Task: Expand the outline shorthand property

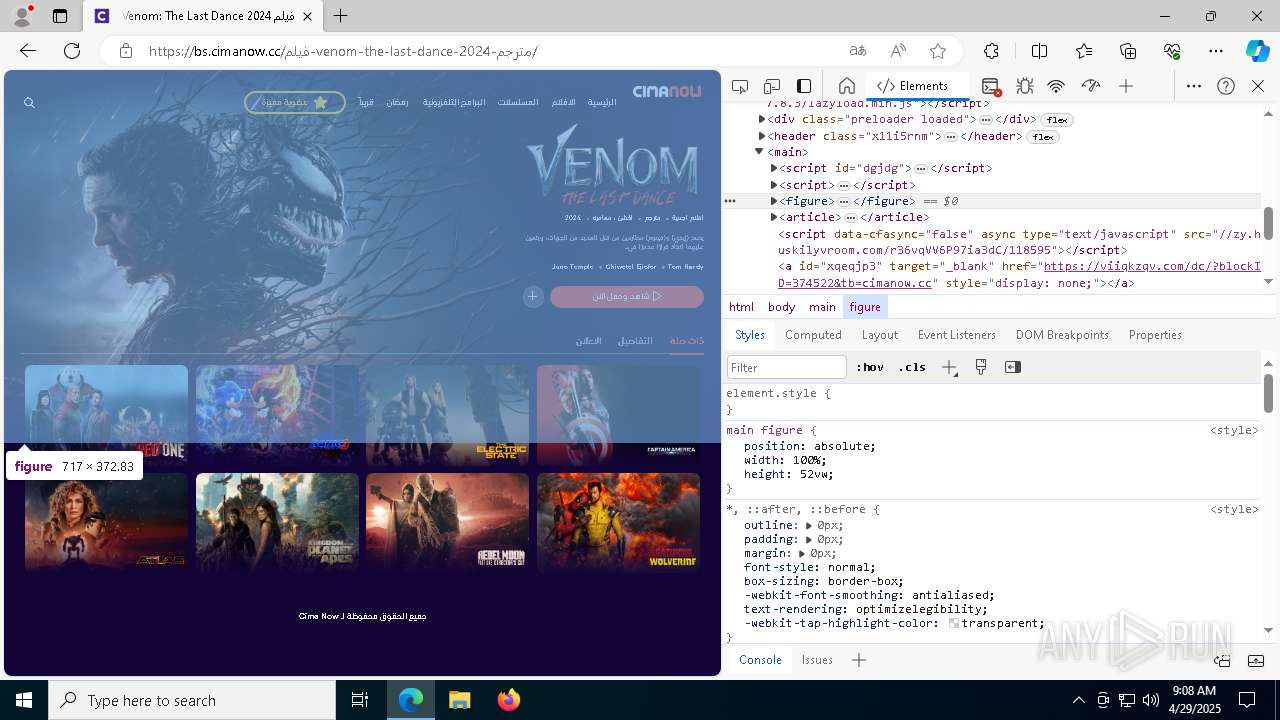Action: (x=809, y=525)
